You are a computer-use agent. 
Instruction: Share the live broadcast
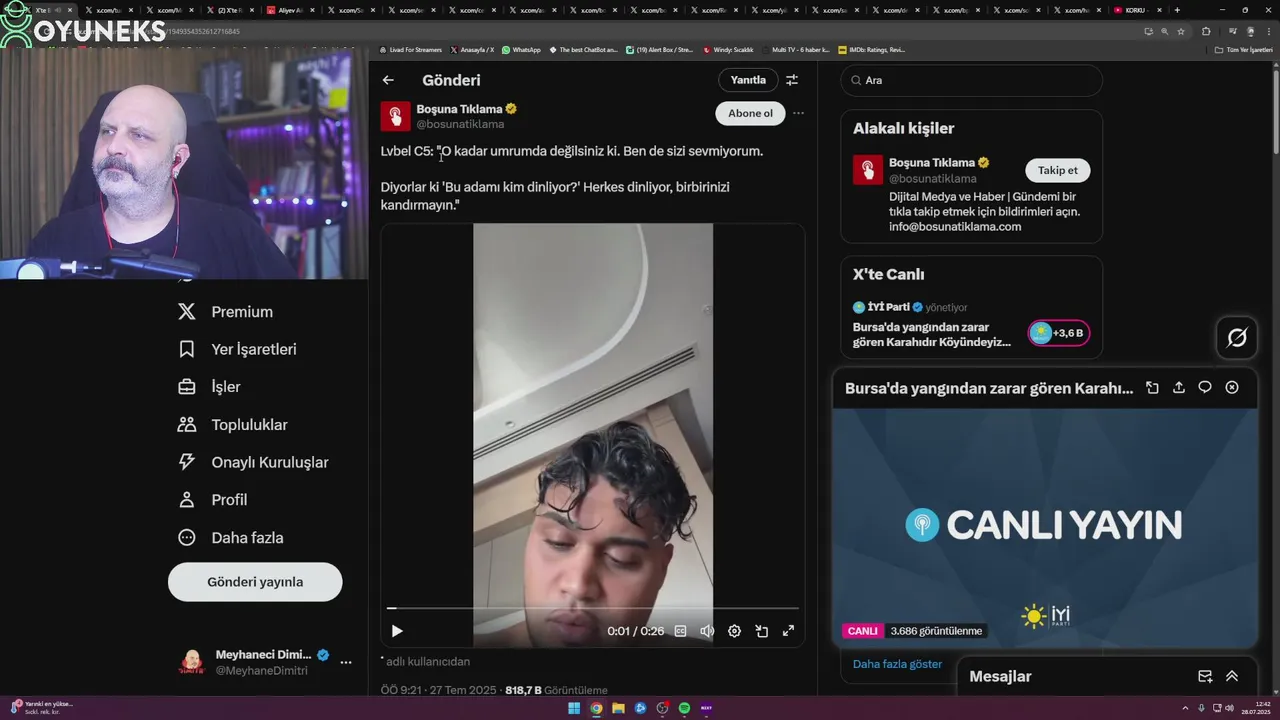(x=1179, y=388)
